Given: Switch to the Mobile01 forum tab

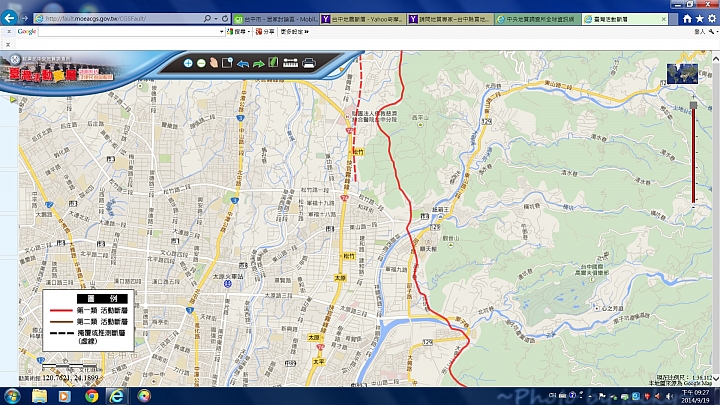Looking at the screenshot, I should coord(276,19).
